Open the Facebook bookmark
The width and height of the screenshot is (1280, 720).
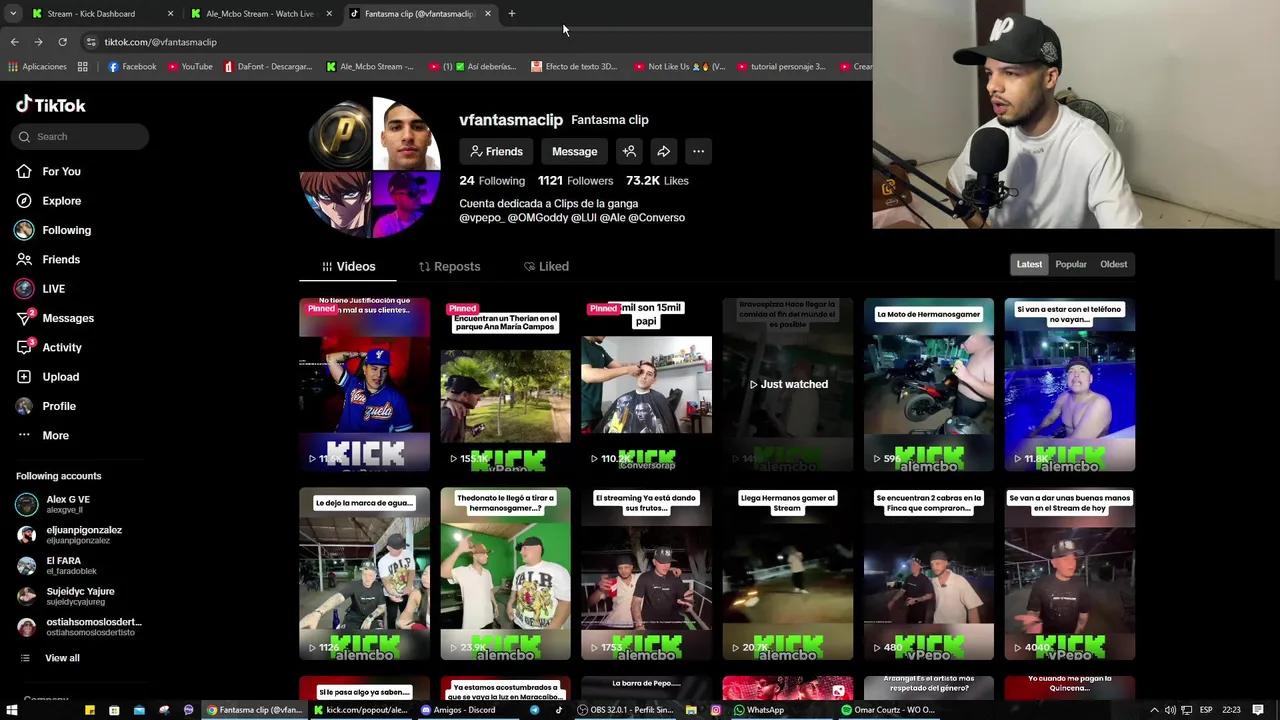(132, 67)
